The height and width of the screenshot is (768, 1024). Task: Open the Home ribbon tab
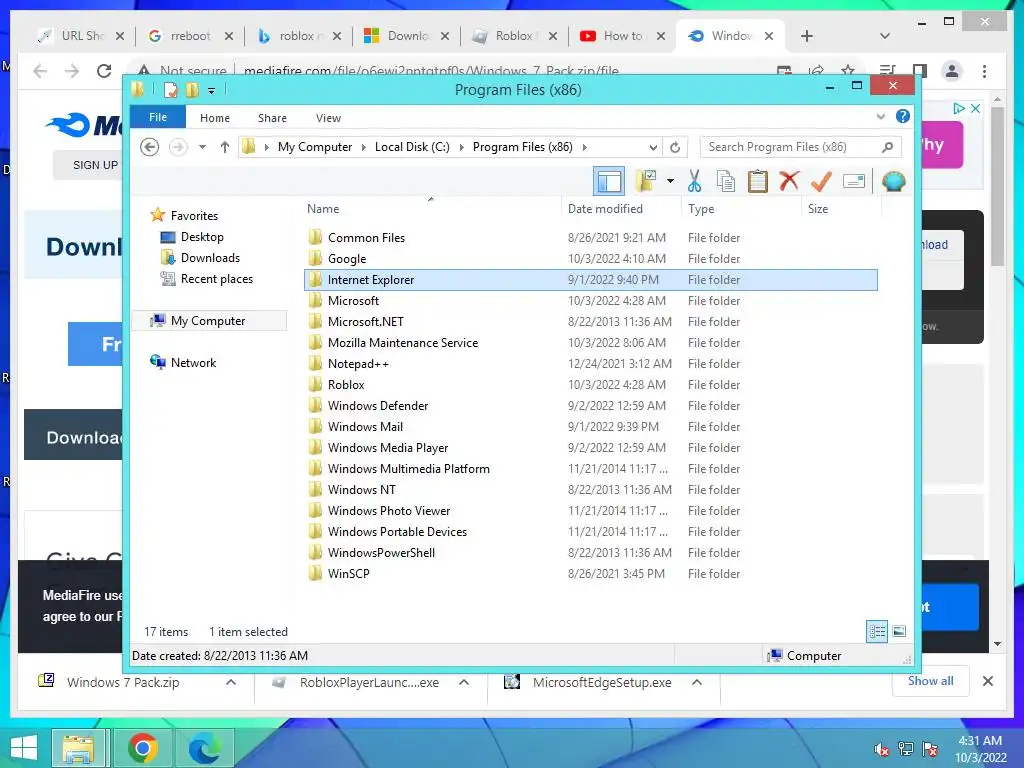click(215, 118)
